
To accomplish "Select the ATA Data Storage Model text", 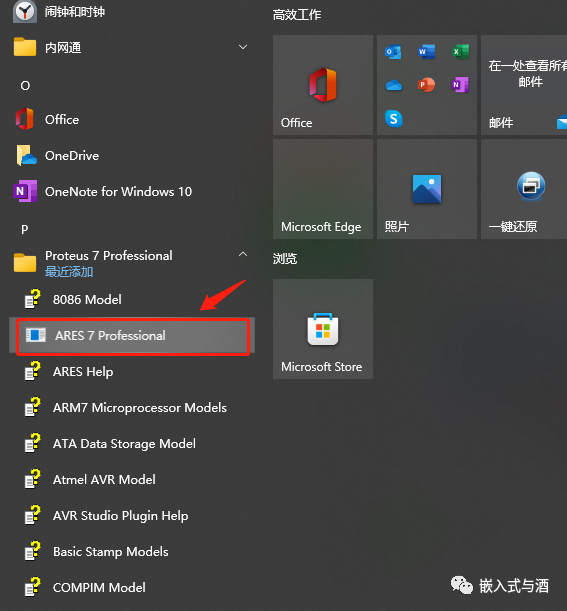I will pyautogui.click(x=124, y=443).
